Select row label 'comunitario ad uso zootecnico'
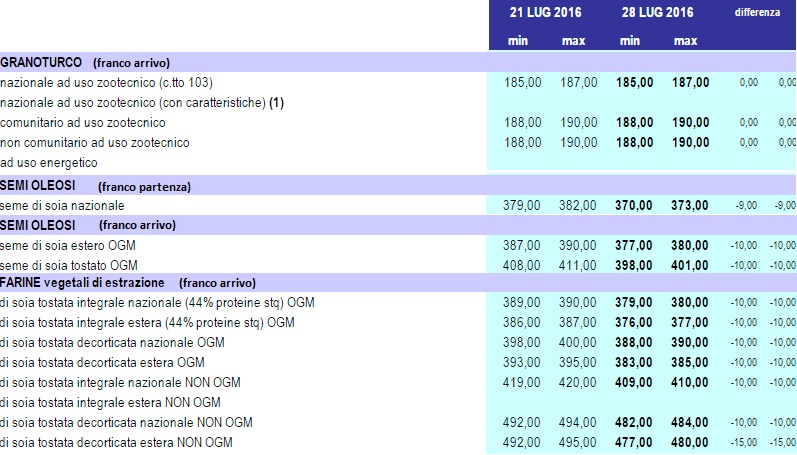Viewport: 797px width, 455px height. coord(82,123)
